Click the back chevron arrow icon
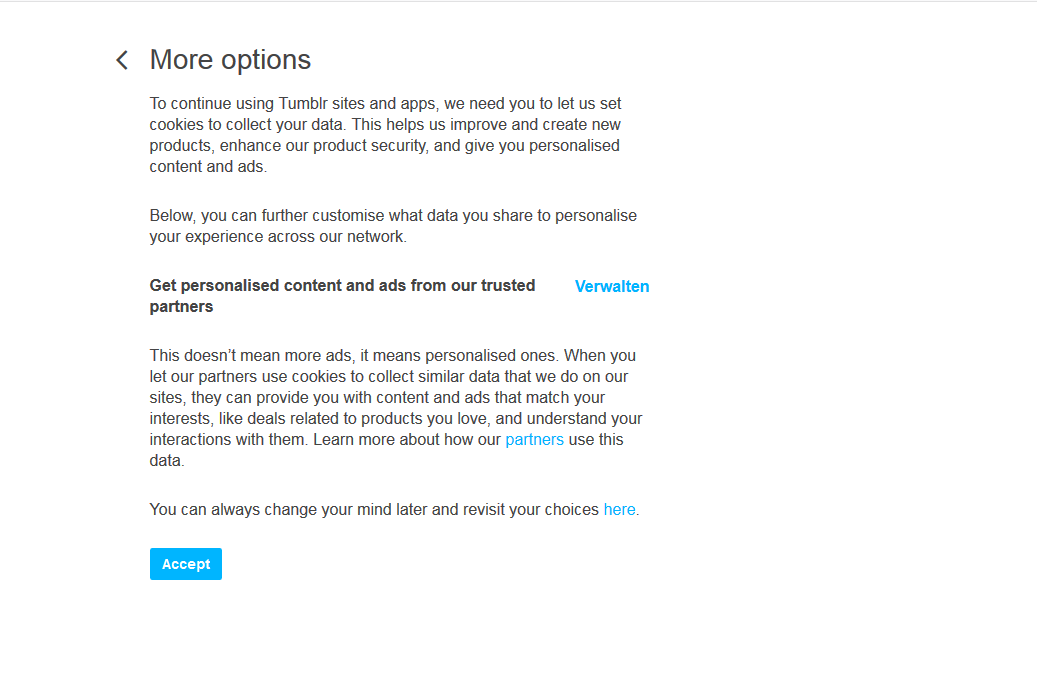 122,60
